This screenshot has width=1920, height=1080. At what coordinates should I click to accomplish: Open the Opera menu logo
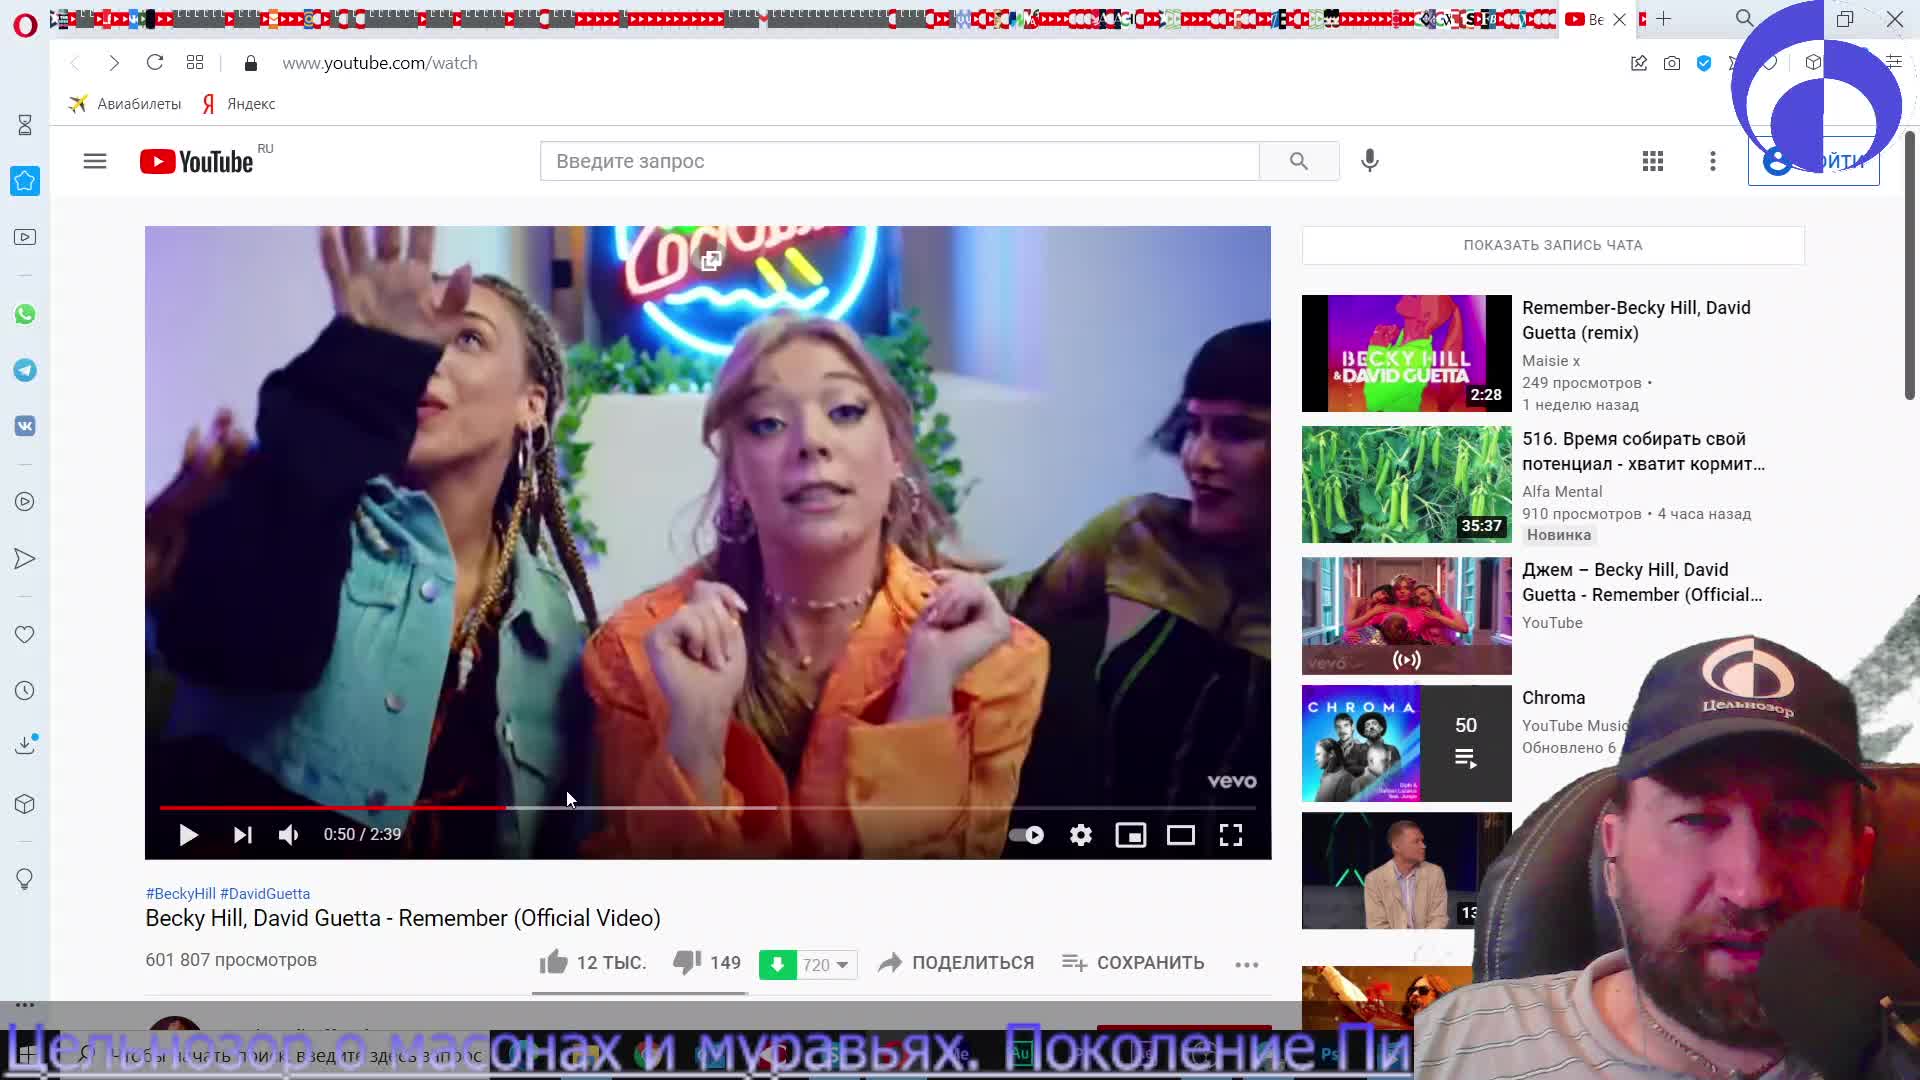coord(25,24)
